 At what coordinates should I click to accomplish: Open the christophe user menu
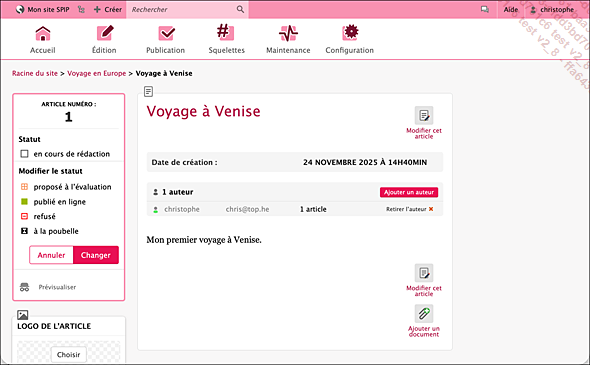coord(552,9)
